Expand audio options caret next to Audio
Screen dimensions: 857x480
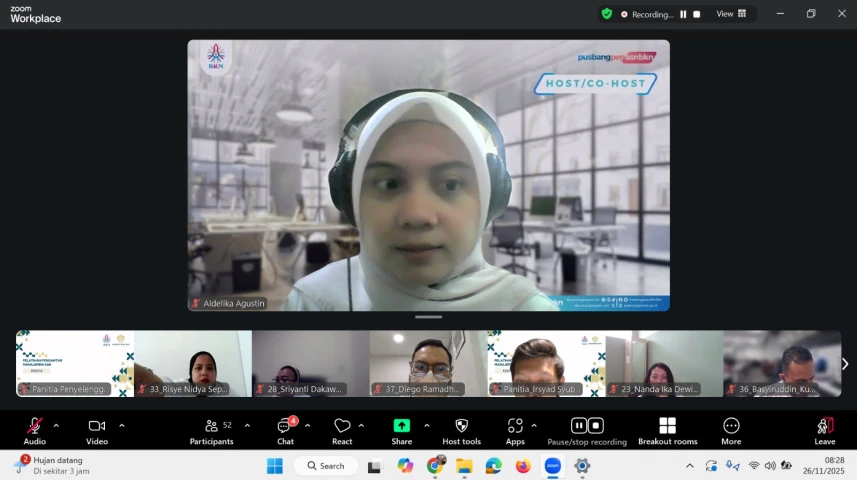tap(56, 426)
